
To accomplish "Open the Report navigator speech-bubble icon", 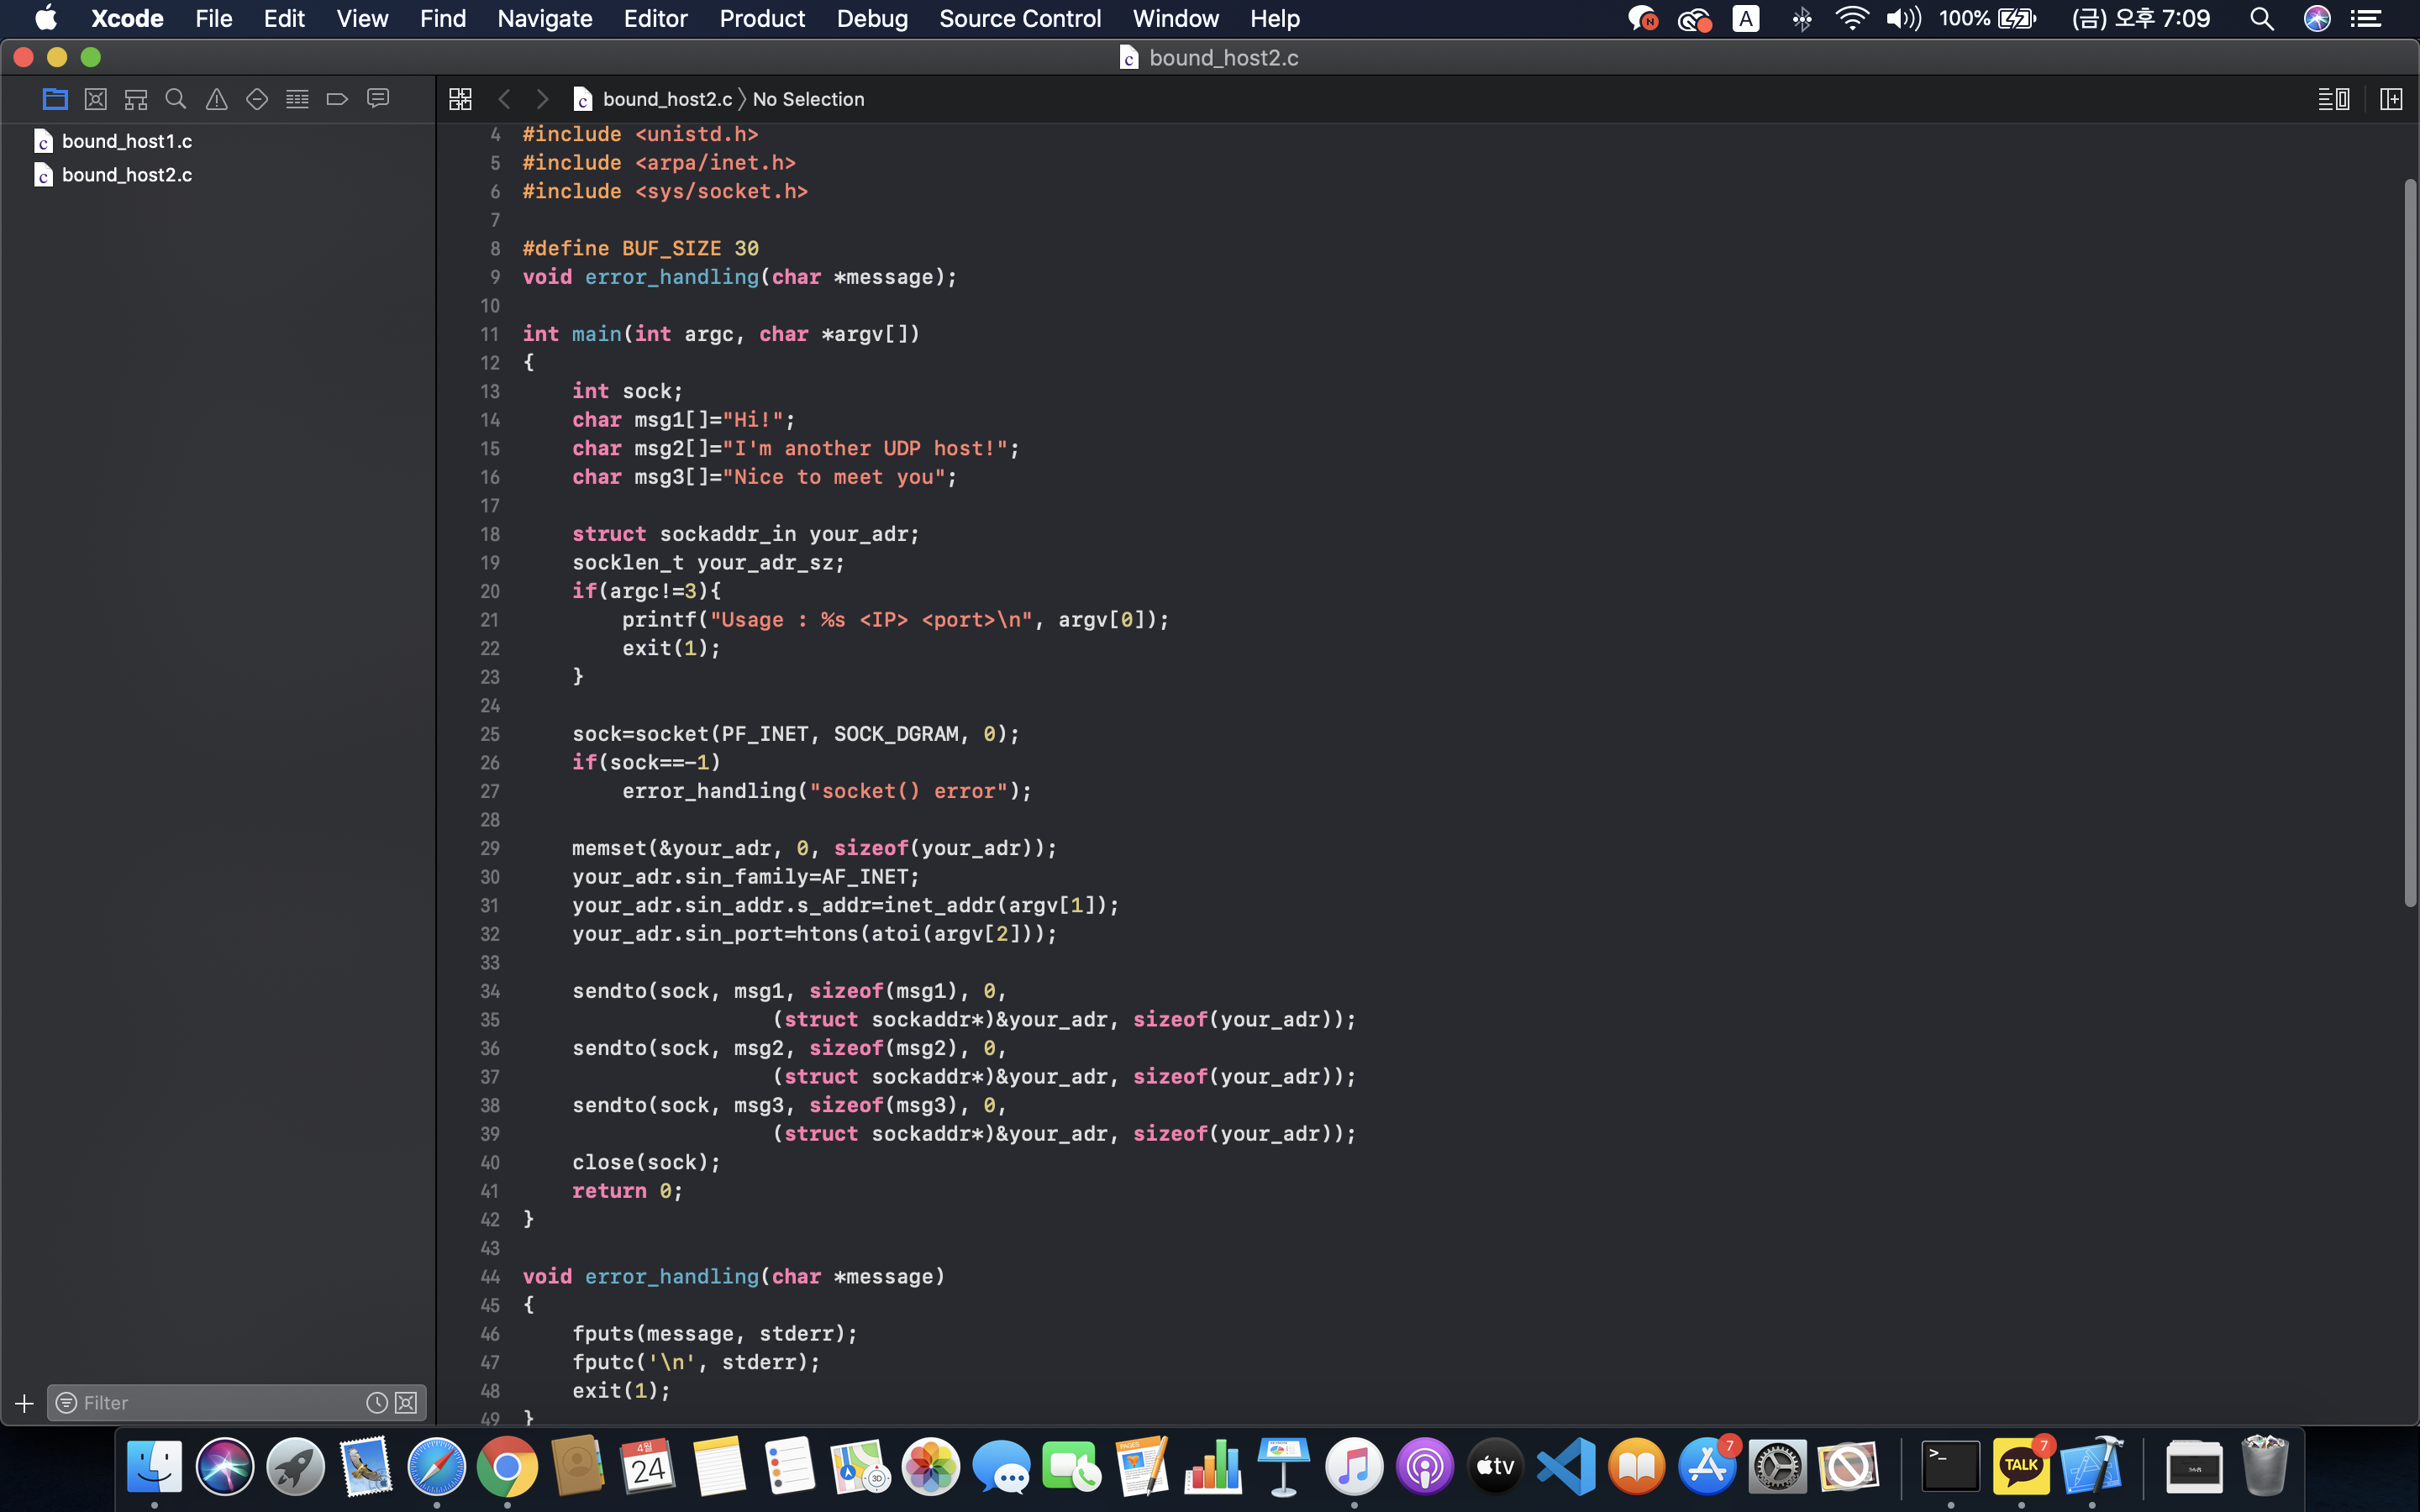I will (378, 99).
